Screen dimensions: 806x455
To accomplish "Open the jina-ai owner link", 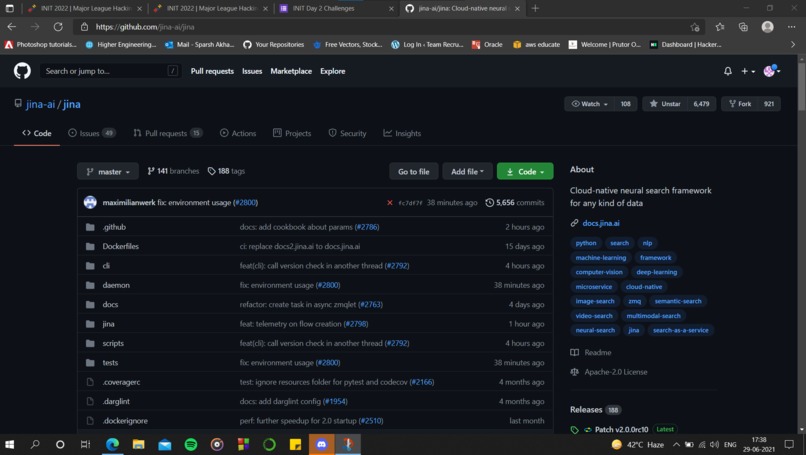I will pyautogui.click(x=40, y=104).
